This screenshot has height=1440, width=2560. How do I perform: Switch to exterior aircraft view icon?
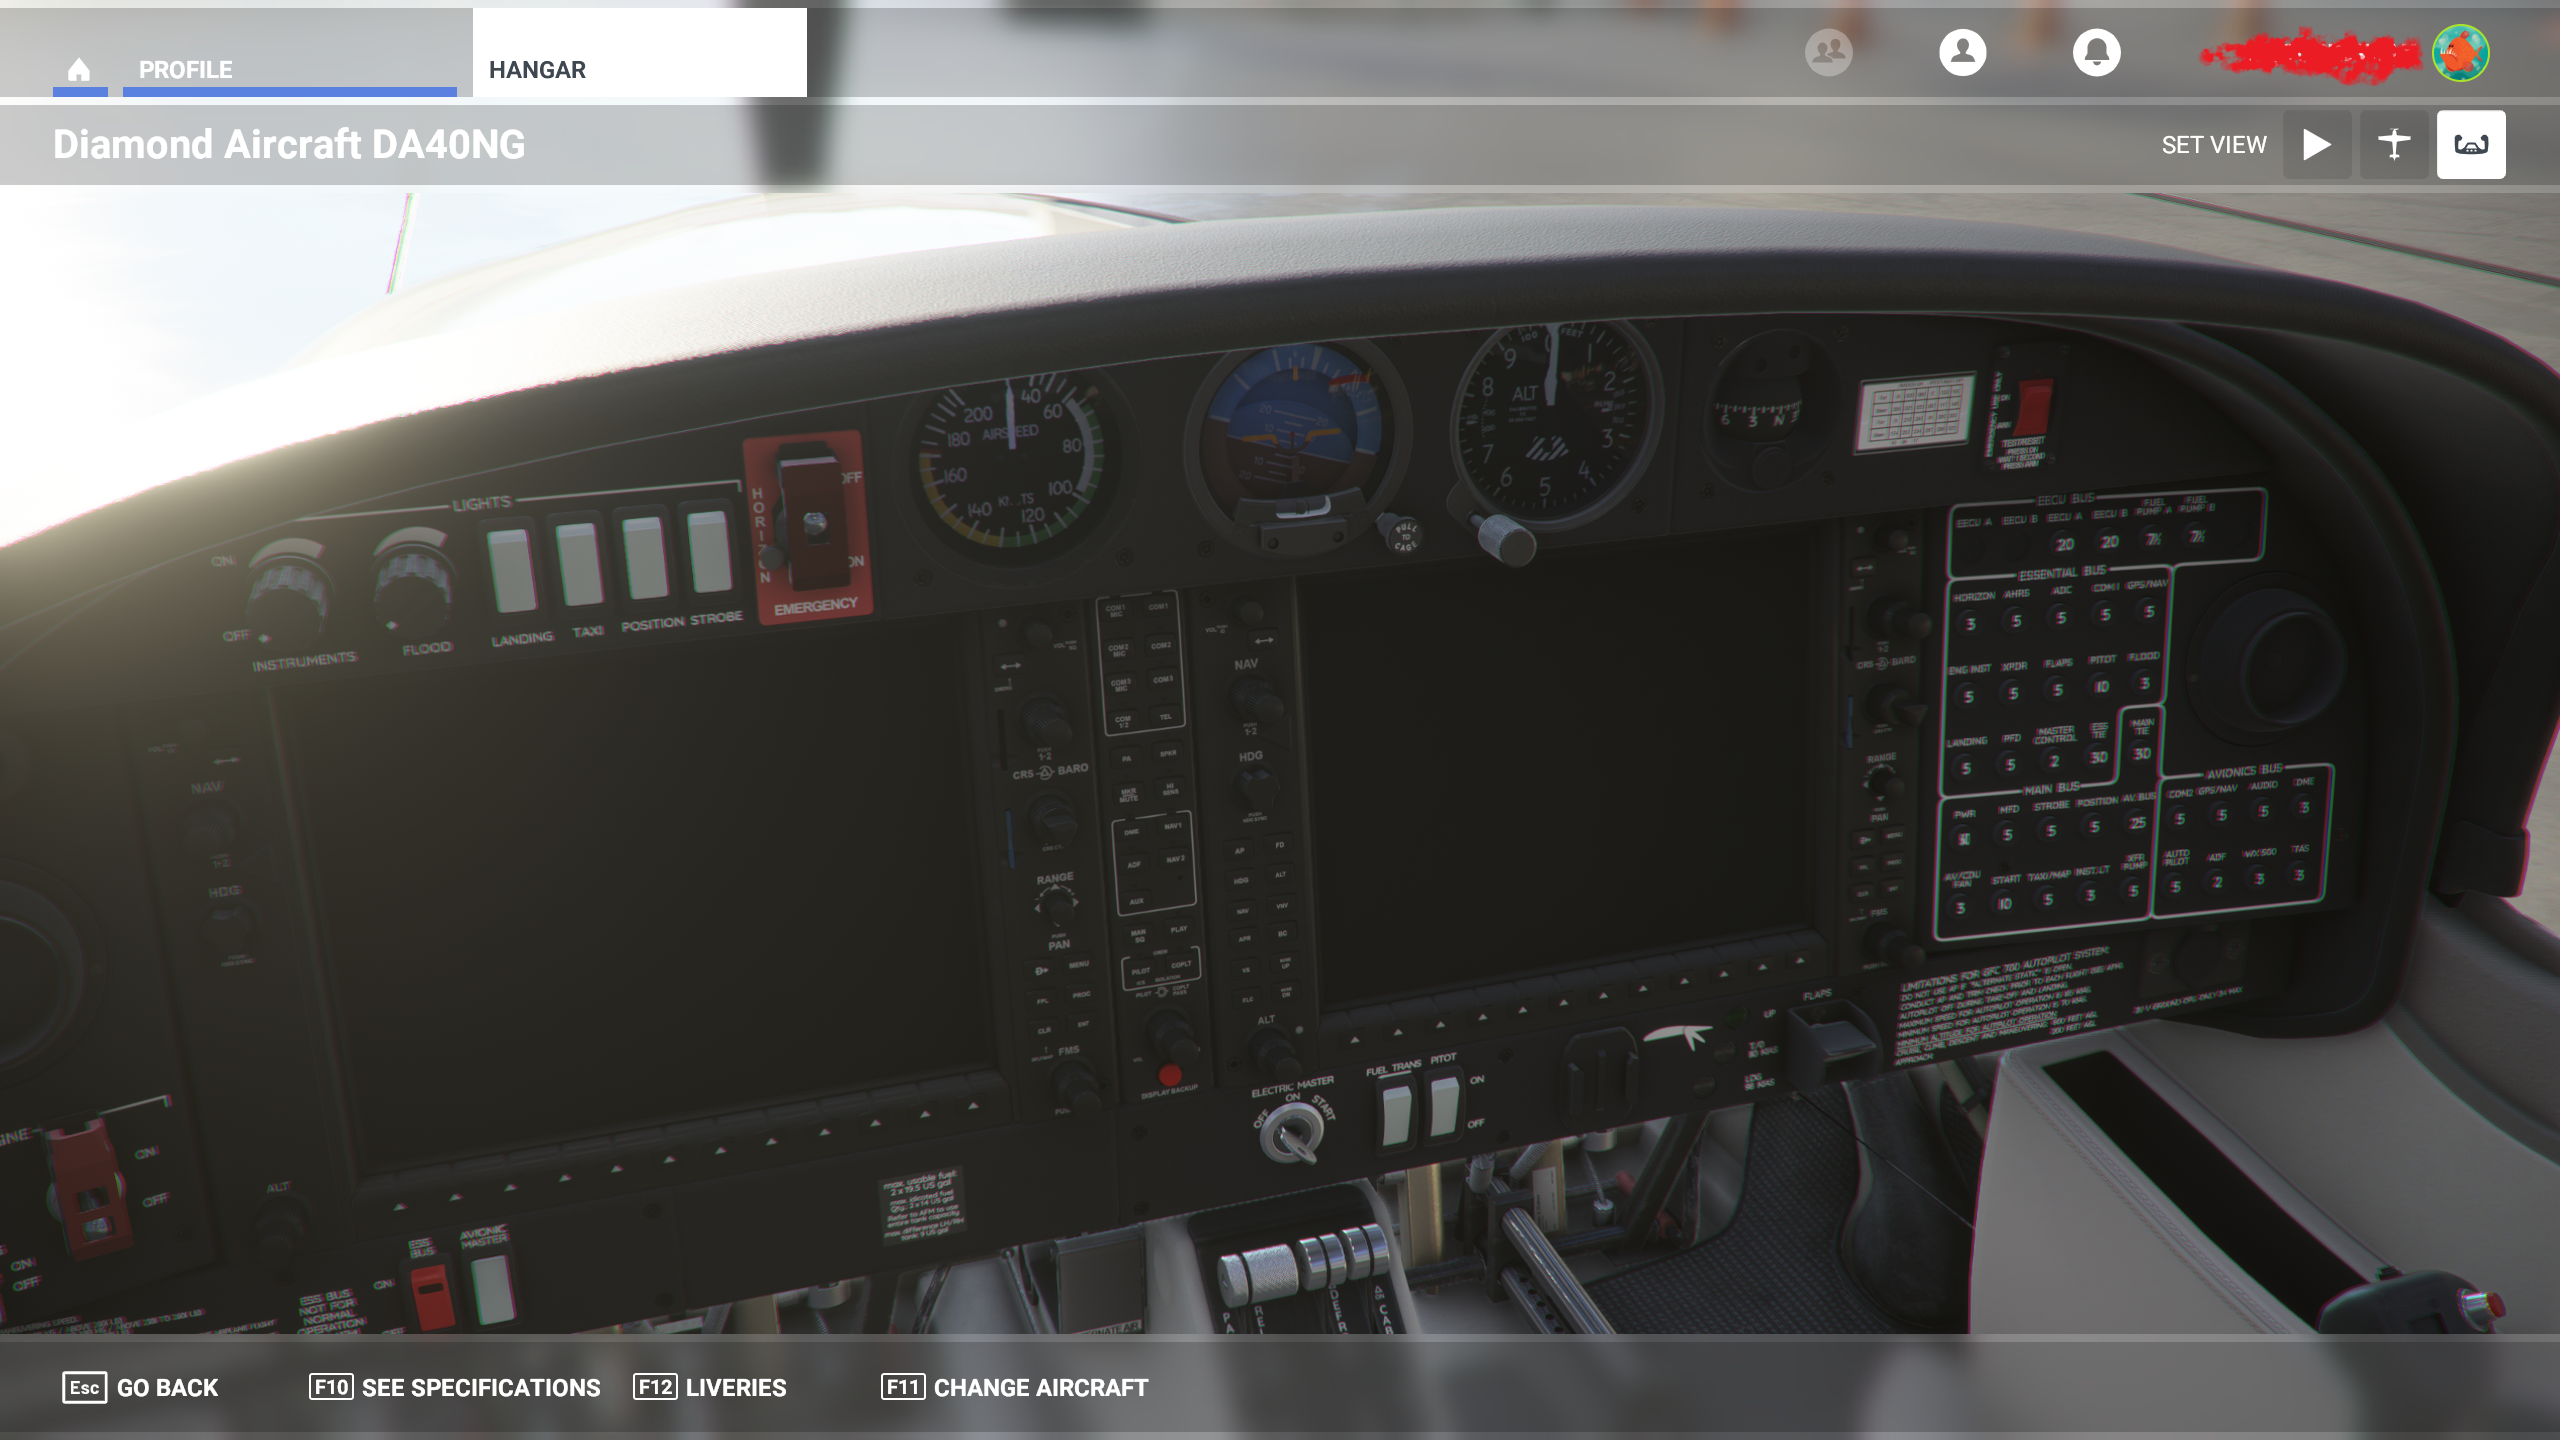(x=2393, y=144)
